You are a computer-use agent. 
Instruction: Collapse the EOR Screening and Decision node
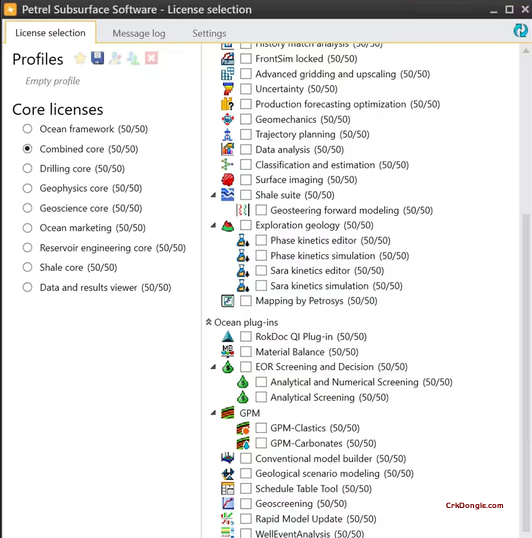(x=213, y=367)
